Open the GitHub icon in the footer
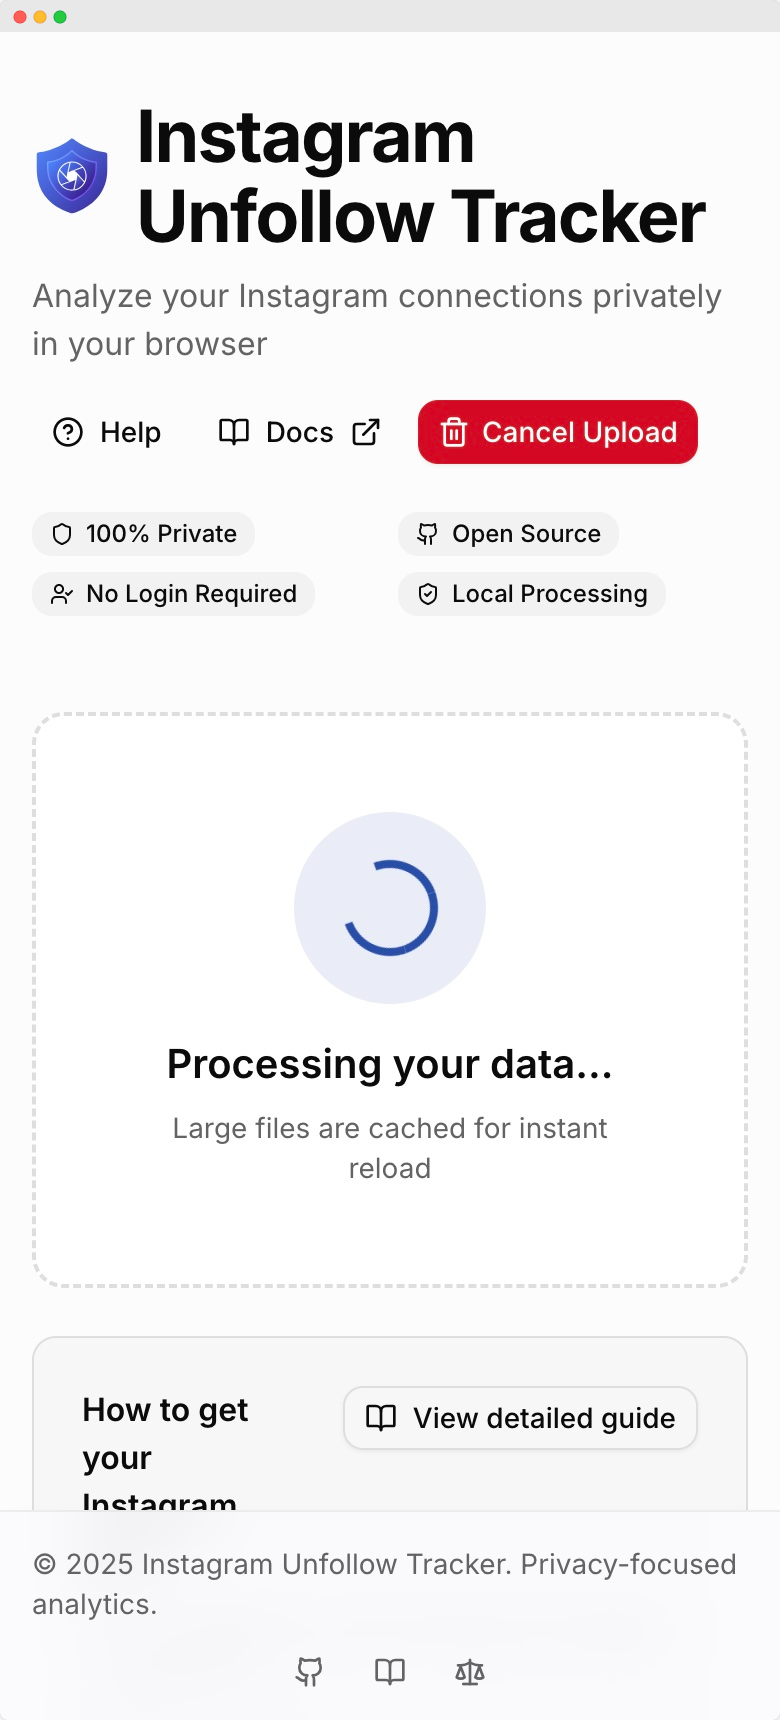This screenshot has height=1720, width=780. point(310,1671)
